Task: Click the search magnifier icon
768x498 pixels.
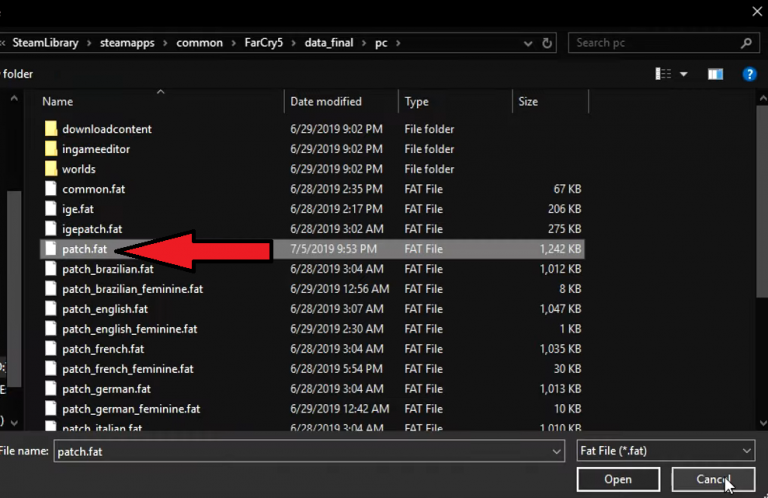Action: point(746,43)
